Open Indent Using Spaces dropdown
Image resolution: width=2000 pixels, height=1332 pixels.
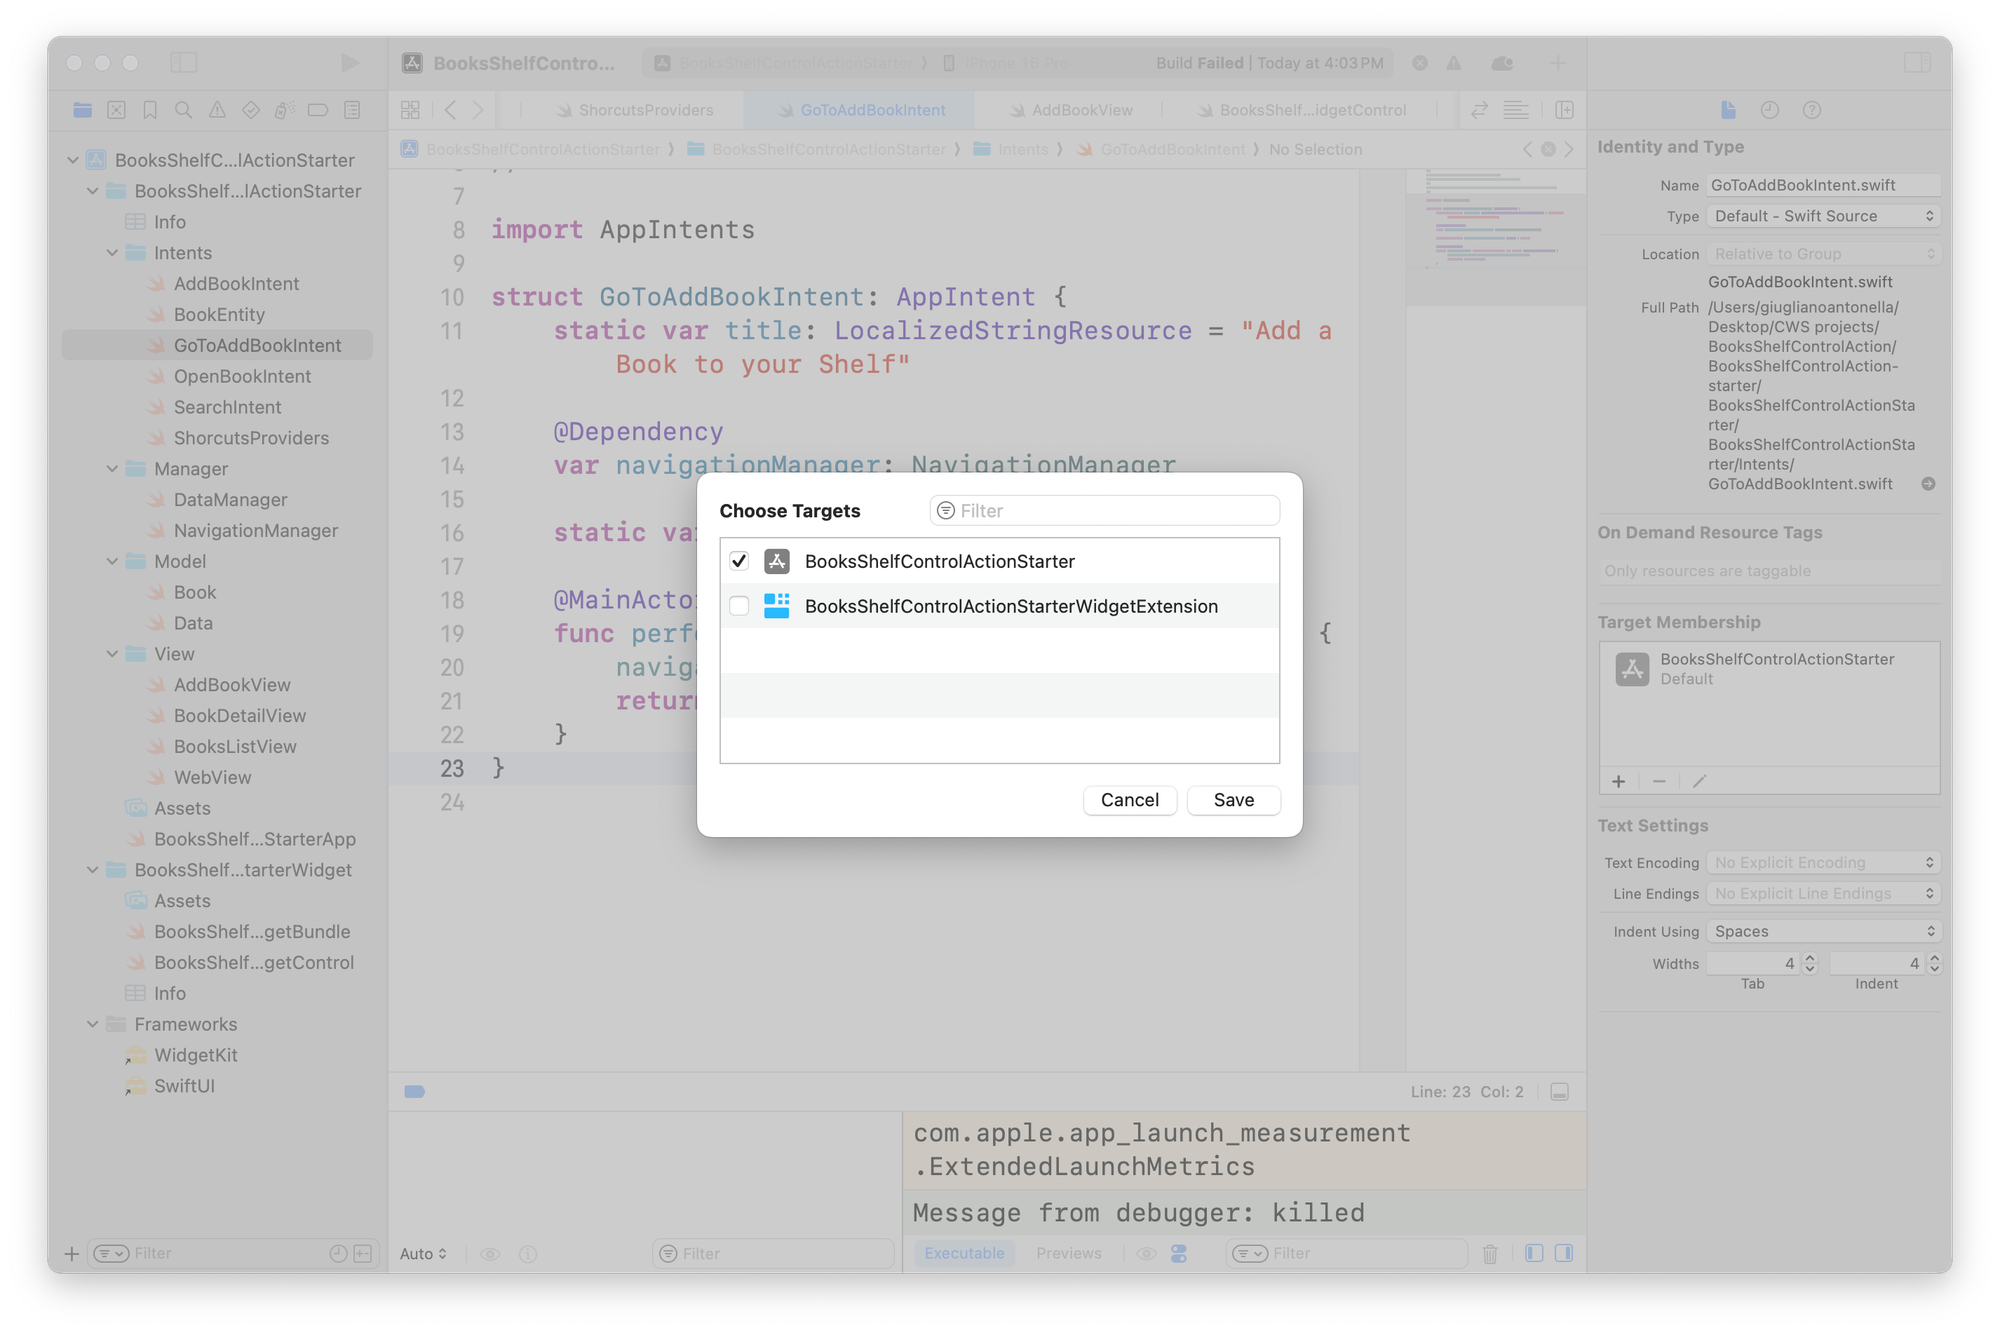[x=1823, y=931]
